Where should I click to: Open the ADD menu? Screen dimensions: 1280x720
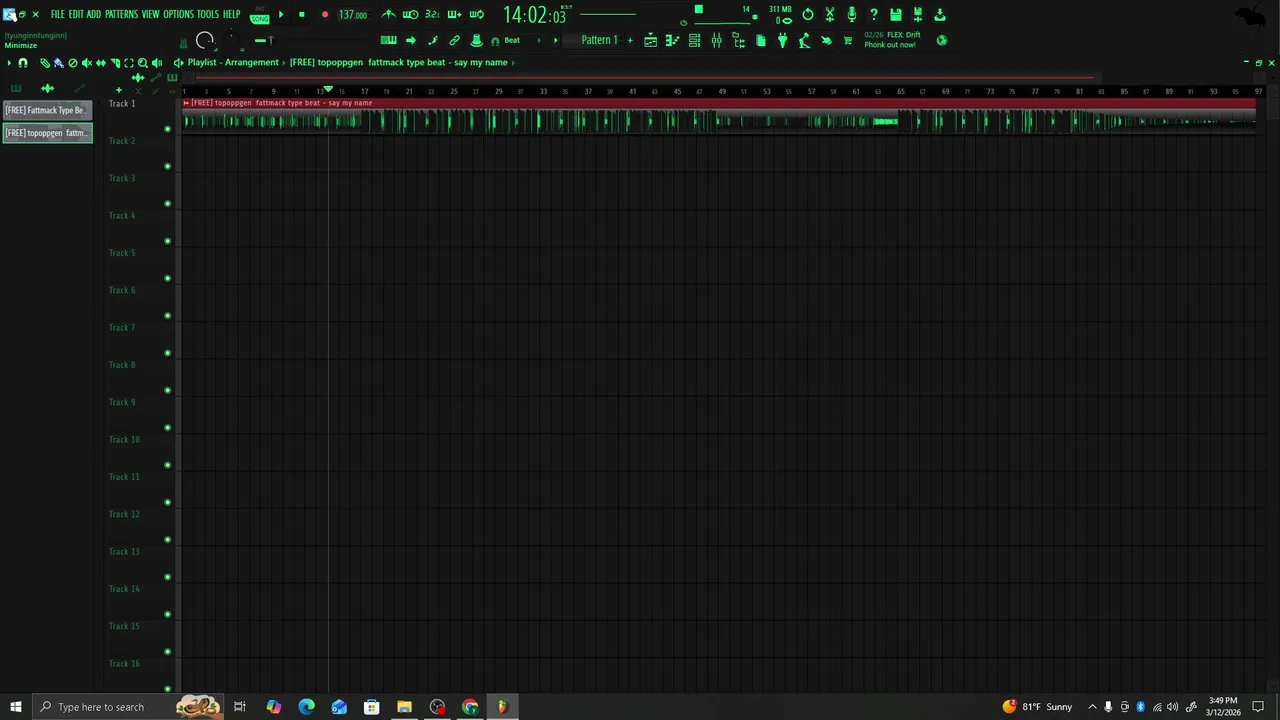point(94,14)
